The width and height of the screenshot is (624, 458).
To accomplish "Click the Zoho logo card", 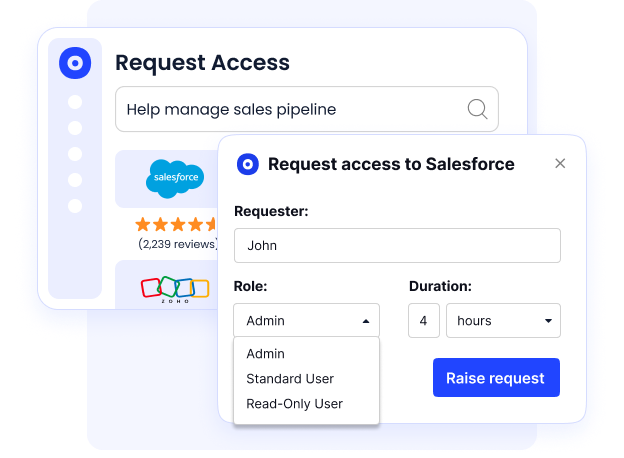I will click(167, 285).
